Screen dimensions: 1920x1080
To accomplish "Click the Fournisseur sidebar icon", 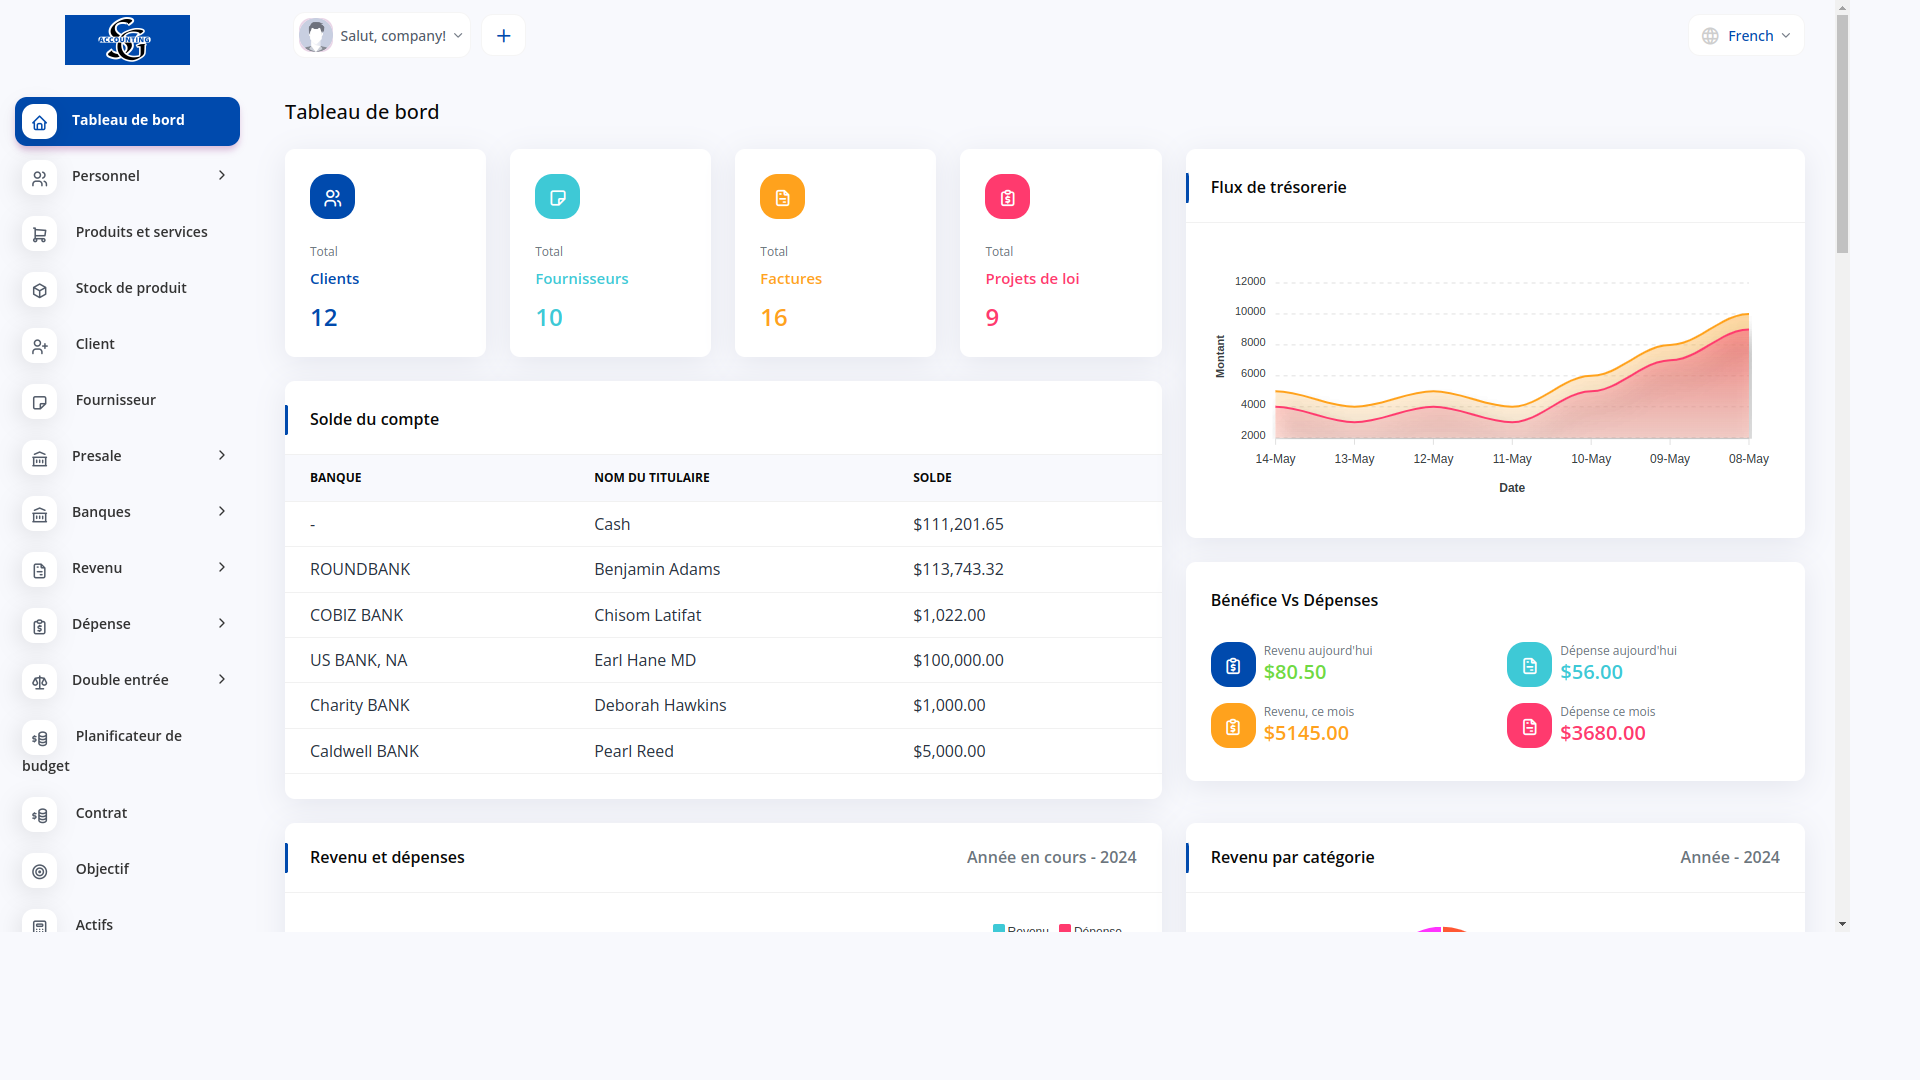I will [x=39, y=402].
